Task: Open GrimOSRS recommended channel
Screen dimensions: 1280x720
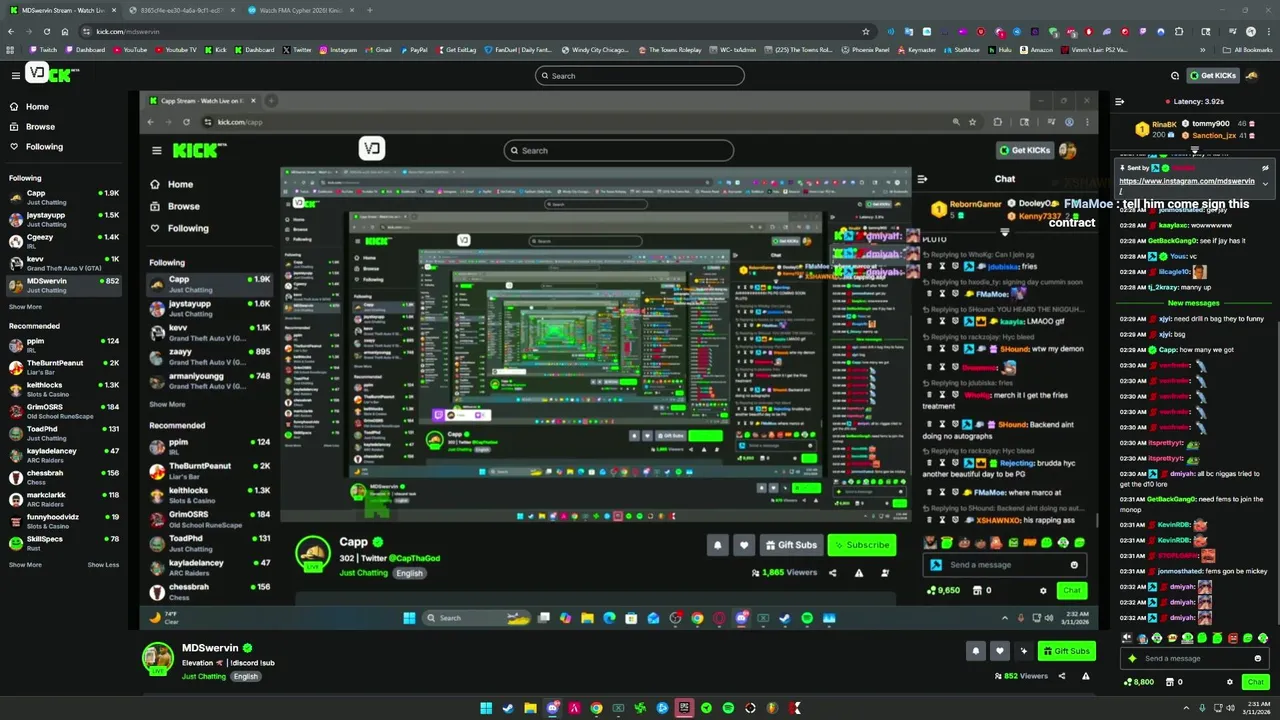Action: click(x=64, y=411)
